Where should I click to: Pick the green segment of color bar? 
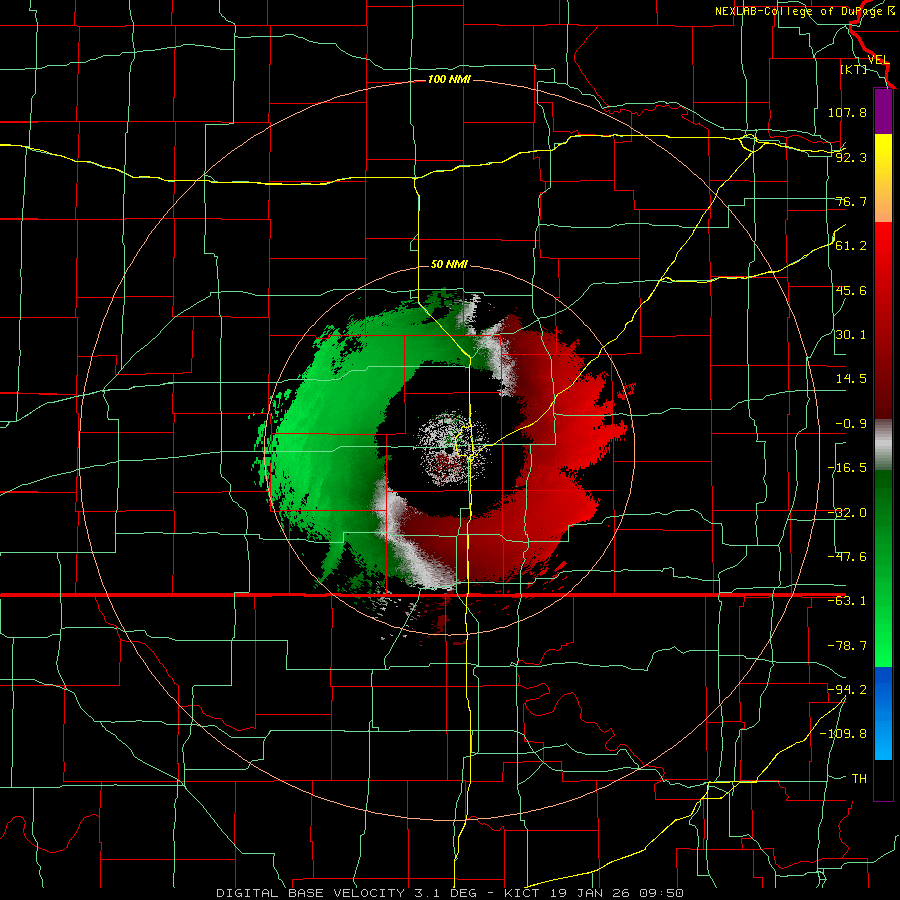point(883,568)
